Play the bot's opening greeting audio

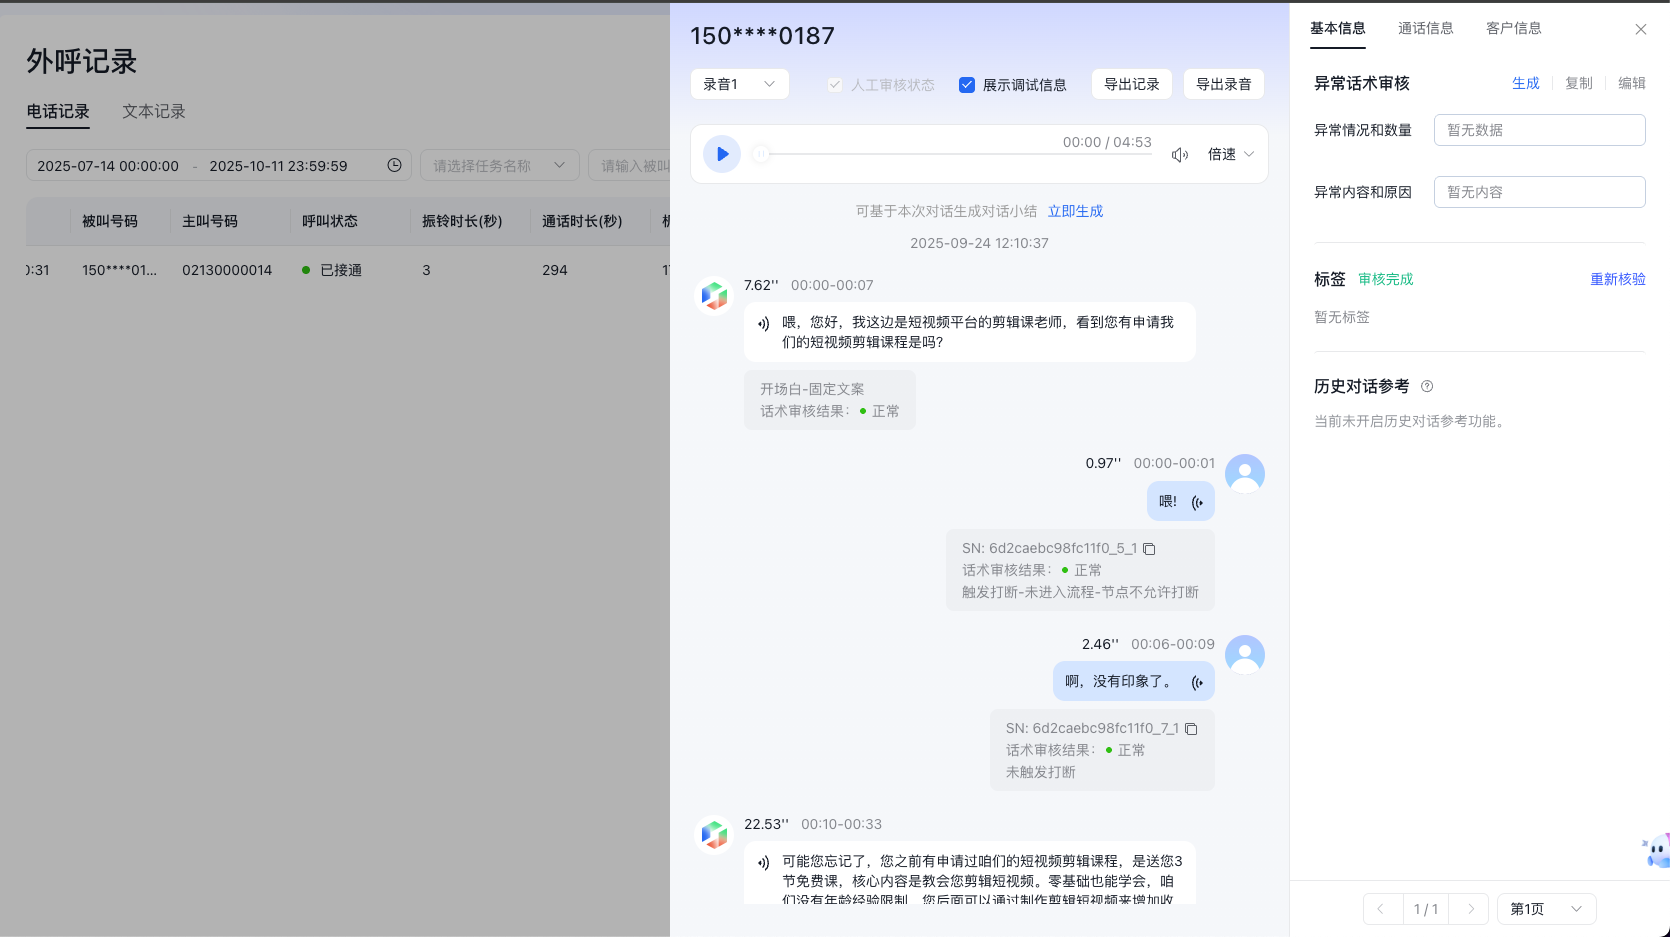click(764, 323)
